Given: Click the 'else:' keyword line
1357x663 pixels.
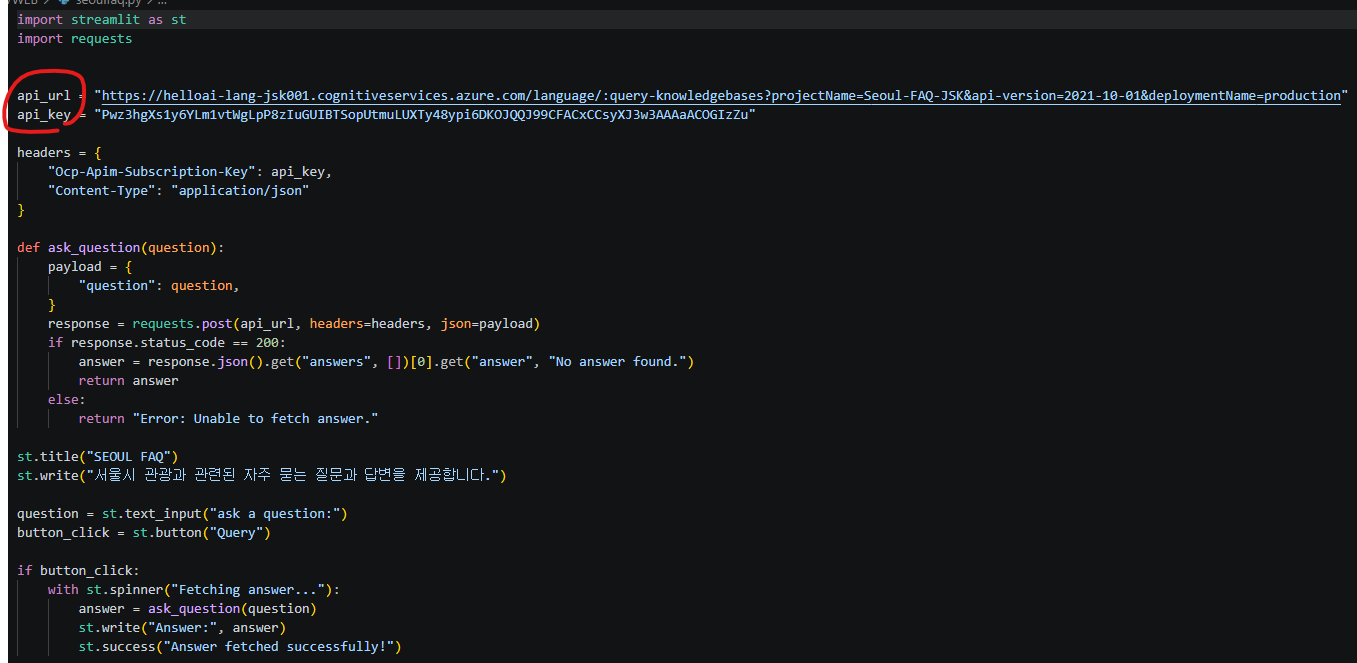Looking at the screenshot, I should (x=67, y=400).
